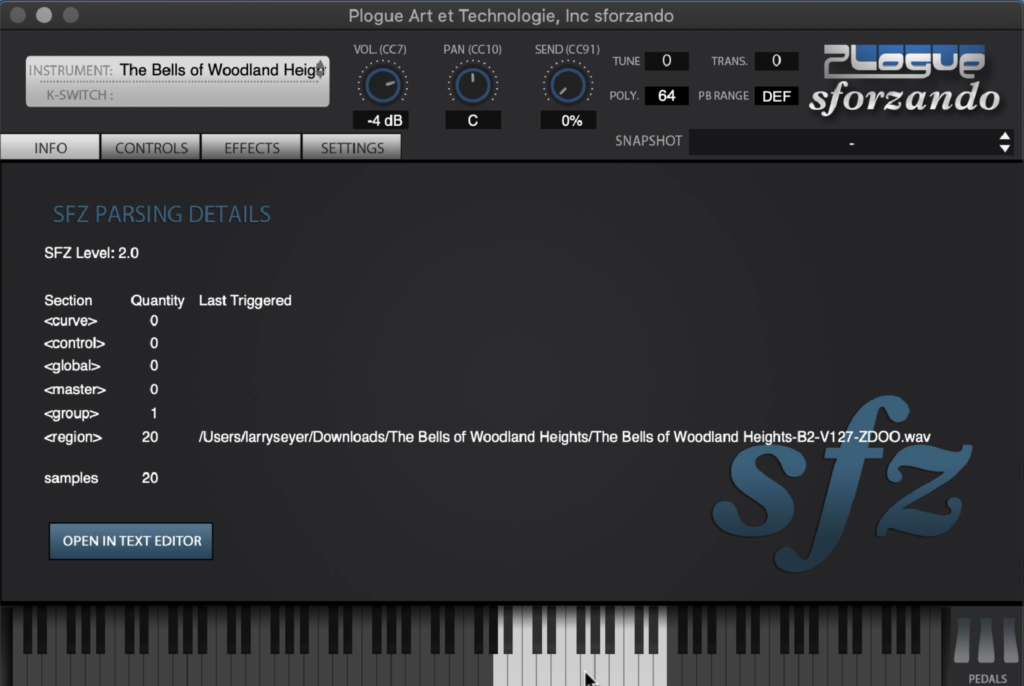Click the <master> section row label
1024x686 pixels.
pyautogui.click(x=74, y=389)
